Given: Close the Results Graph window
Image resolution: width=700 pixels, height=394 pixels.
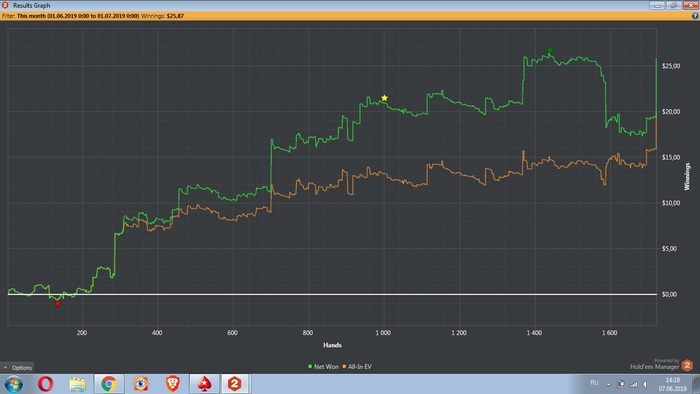Looking at the screenshot, I should pyautogui.click(x=690, y=5).
